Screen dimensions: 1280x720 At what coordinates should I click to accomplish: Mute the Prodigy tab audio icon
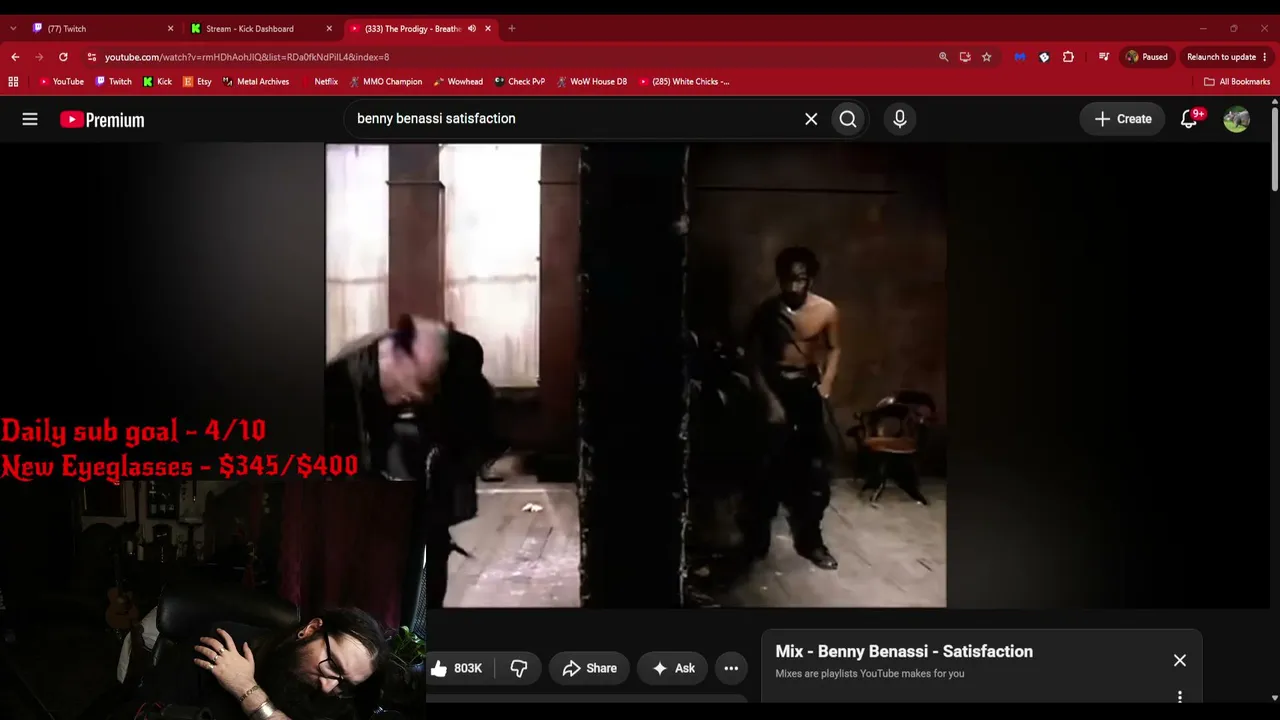472,29
